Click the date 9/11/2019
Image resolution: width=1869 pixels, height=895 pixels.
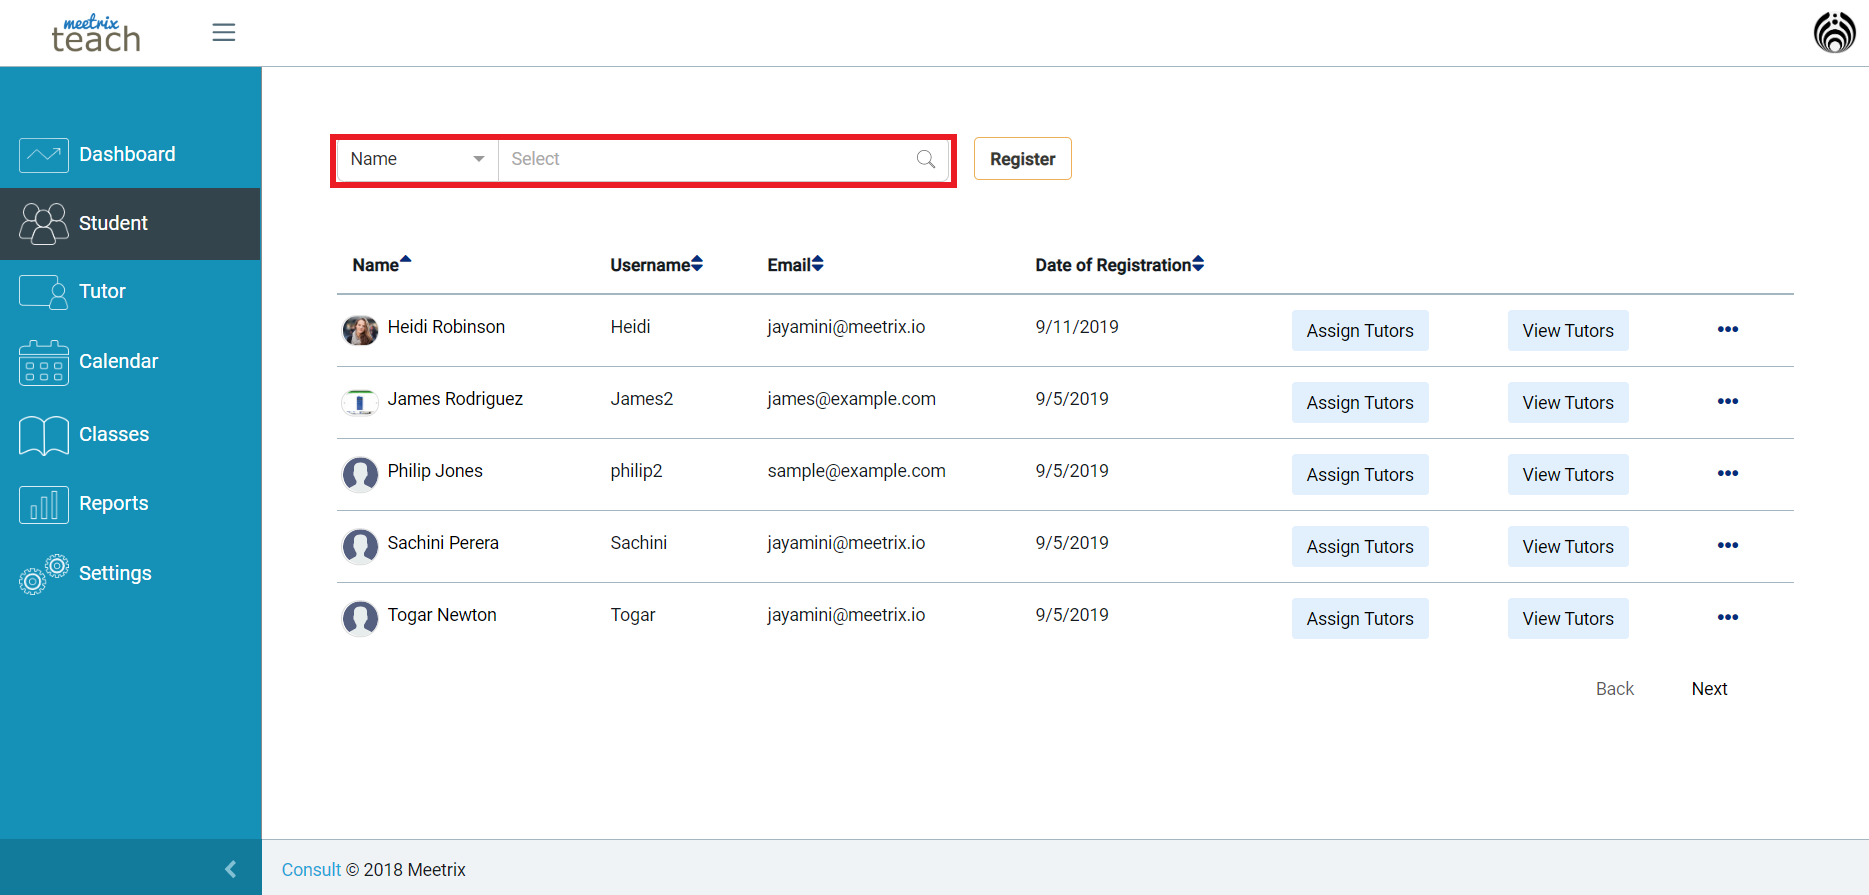tap(1077, 327)
